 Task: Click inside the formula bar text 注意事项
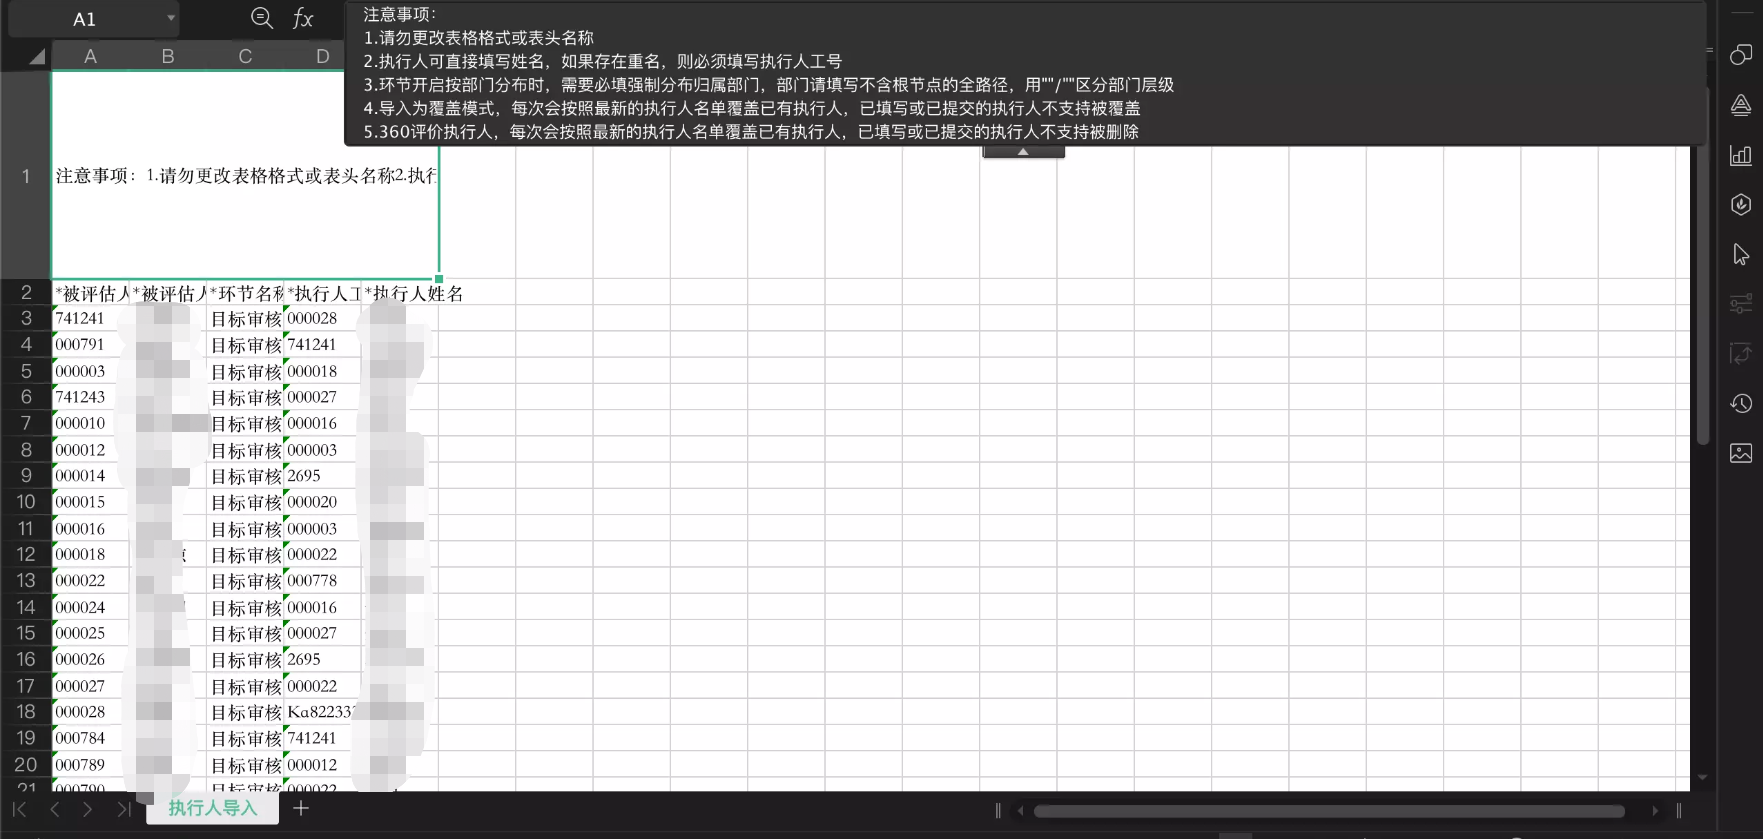pos(400,14)
